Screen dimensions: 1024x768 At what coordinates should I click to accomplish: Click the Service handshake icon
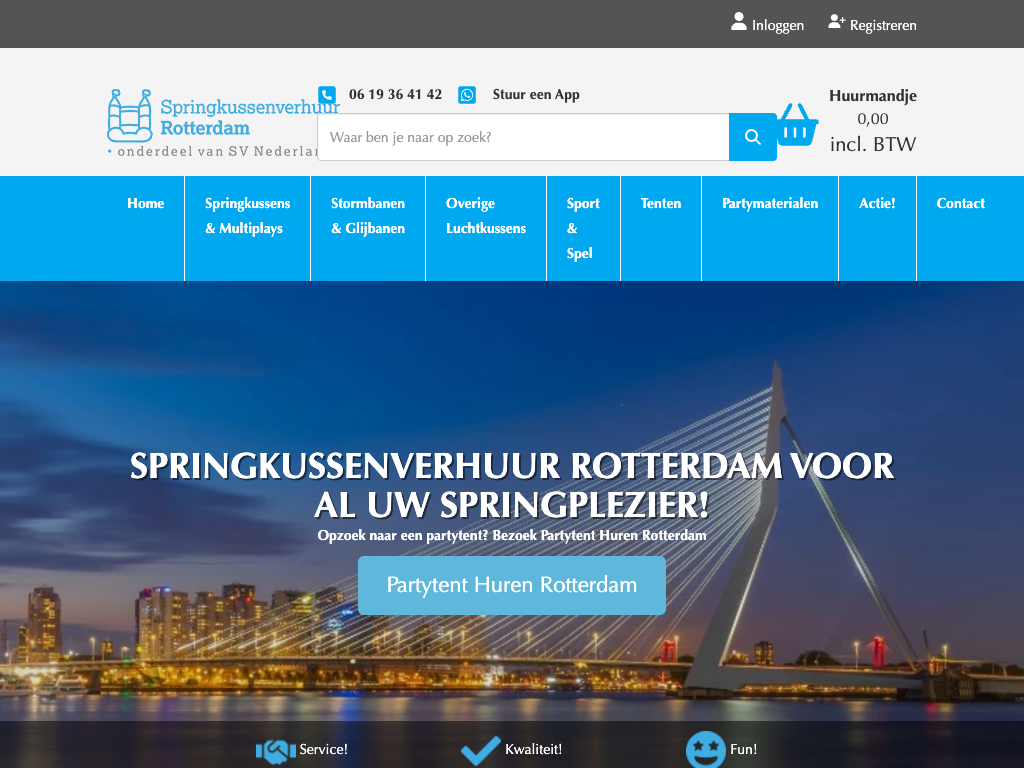coord(276,750)
